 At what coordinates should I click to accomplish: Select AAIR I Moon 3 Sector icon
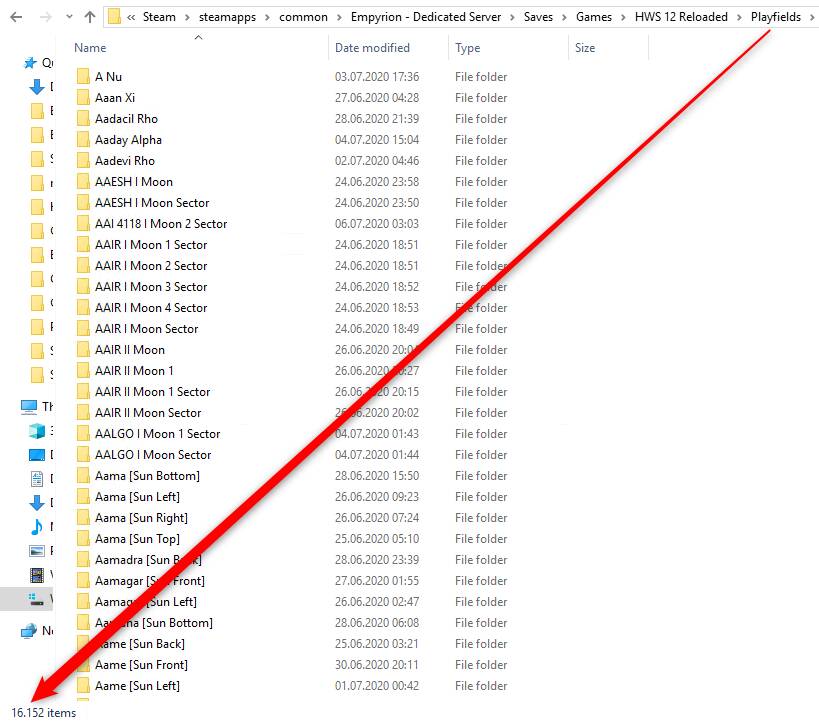(83, 286)
